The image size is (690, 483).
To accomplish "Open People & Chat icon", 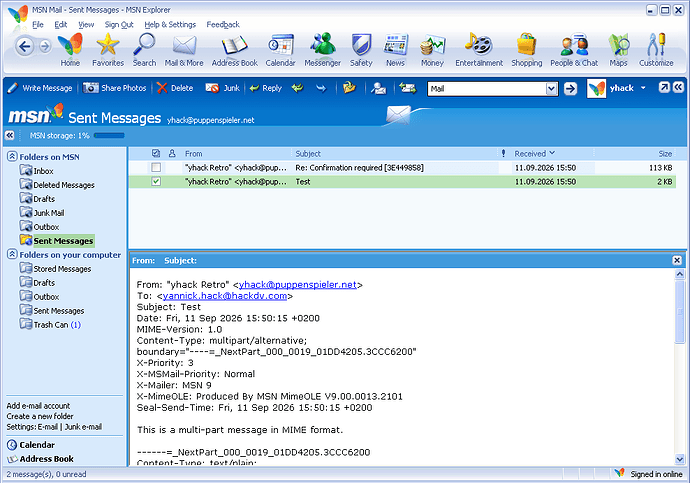I will tap(574, 50).
